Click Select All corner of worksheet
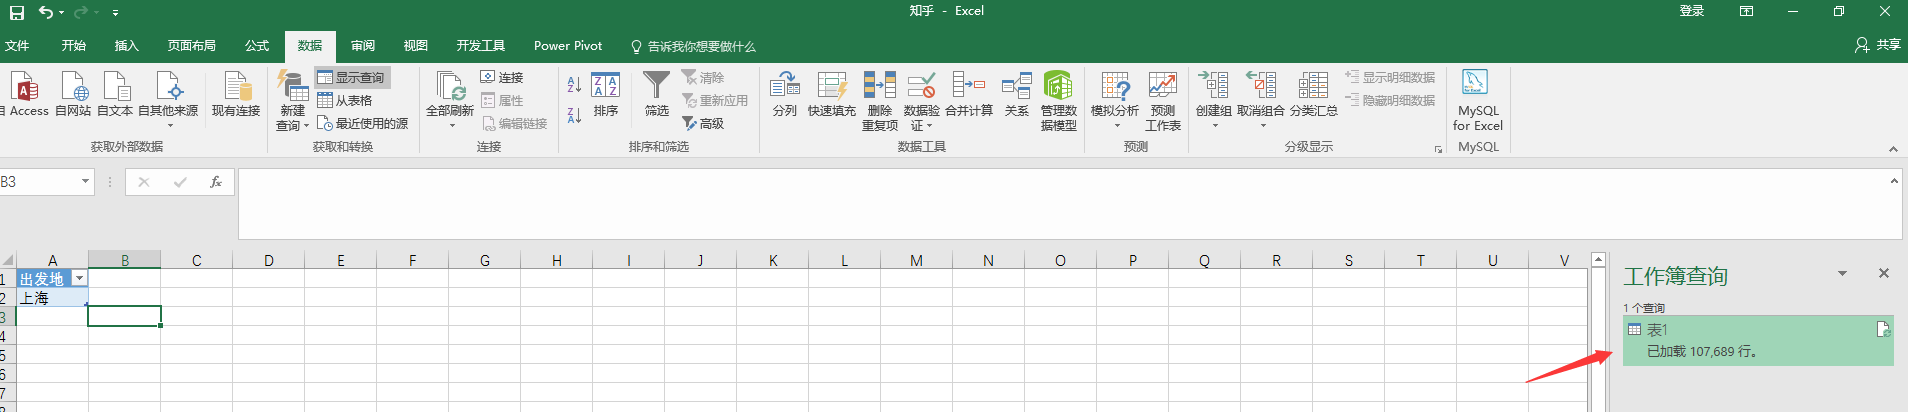The image size is (1908, 412). point(8,260)
